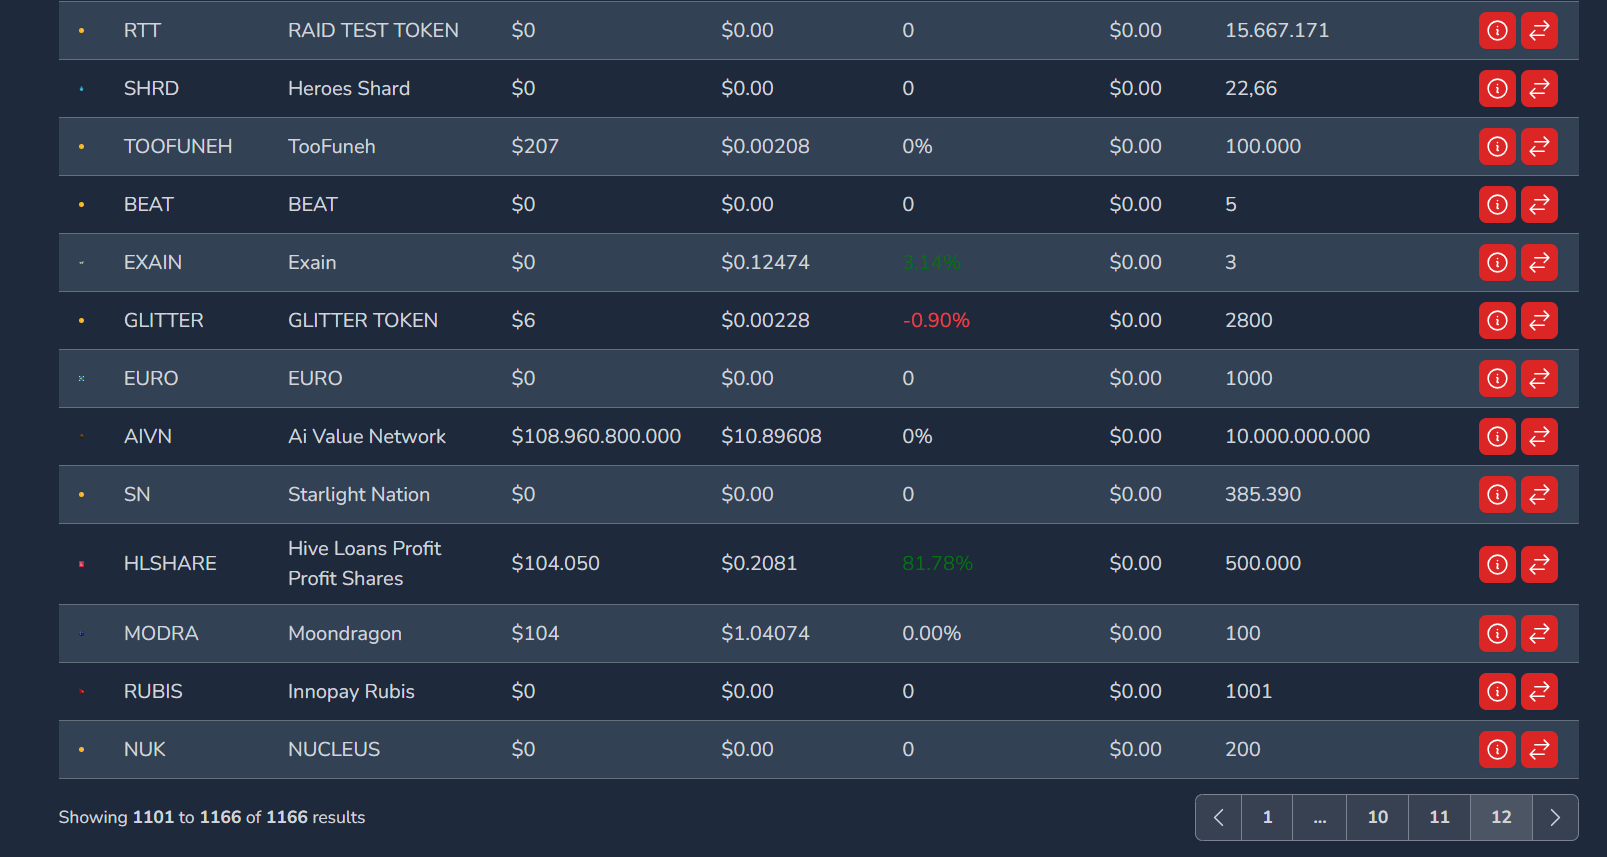The width and height of the screenshot is (1607, 857).
Task: Show info for Starlight Nation
Action: coord(1497,495)
